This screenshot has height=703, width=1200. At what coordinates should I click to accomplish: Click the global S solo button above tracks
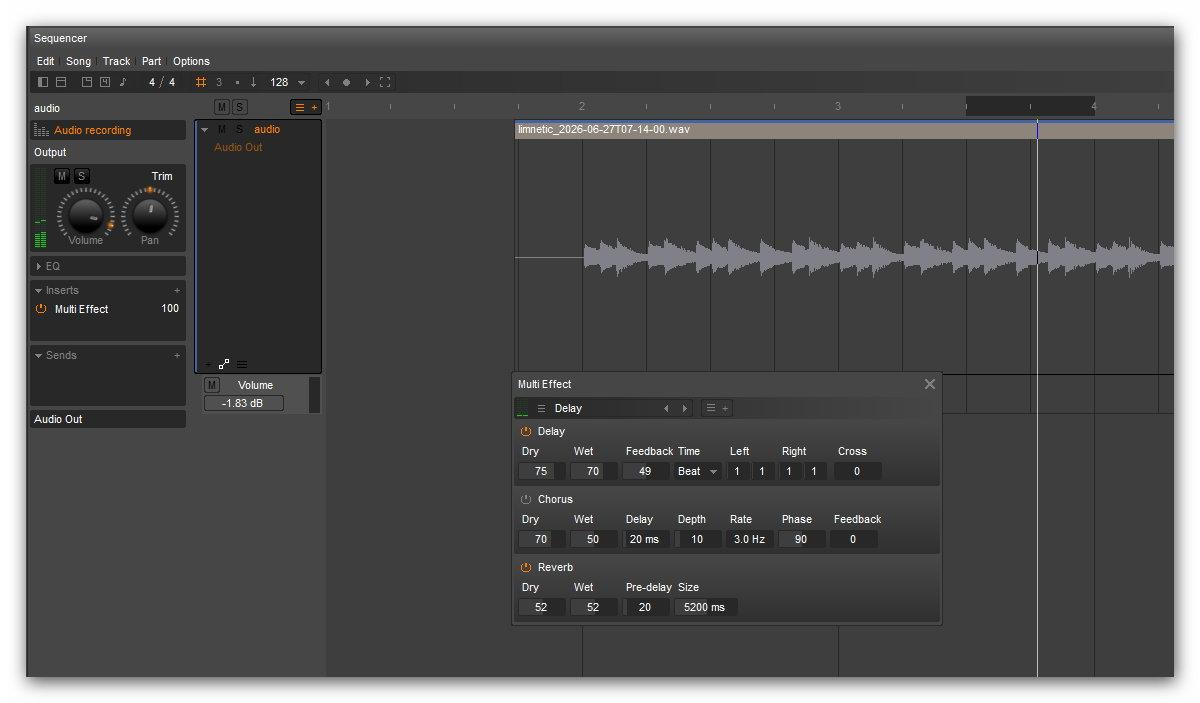(x=239, y=107)
